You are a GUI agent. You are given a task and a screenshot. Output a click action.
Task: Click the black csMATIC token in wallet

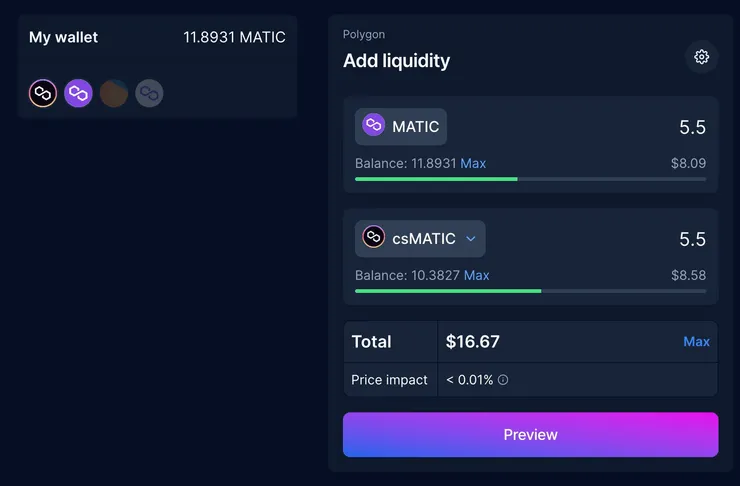(43, 94)
